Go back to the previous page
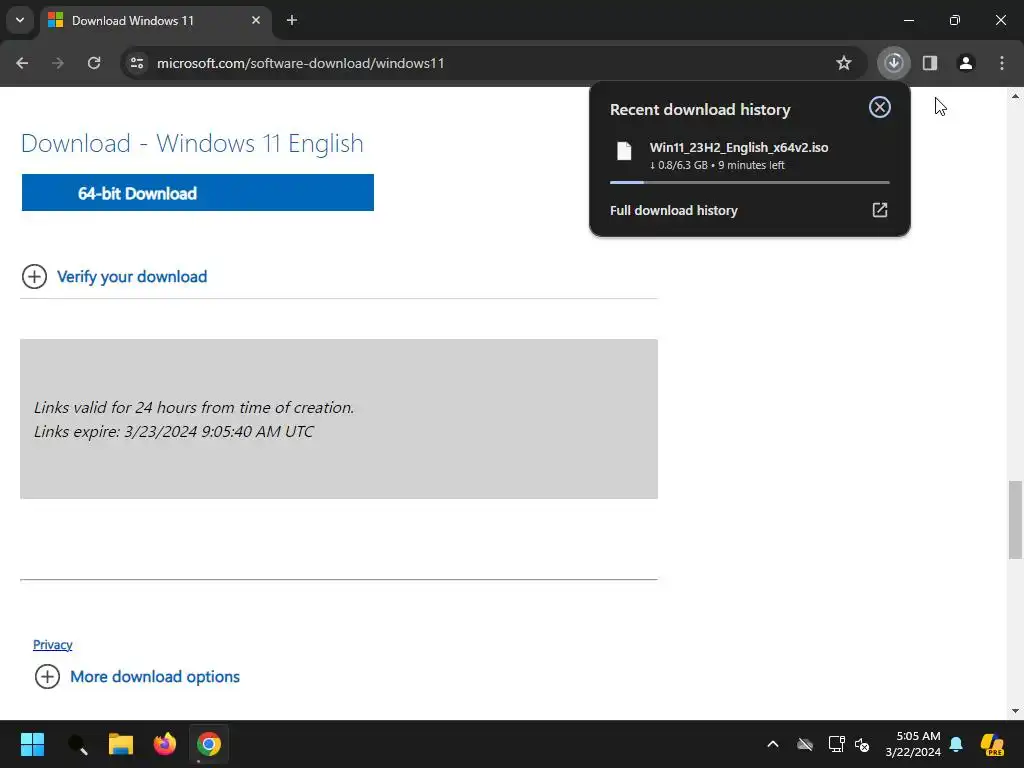 tap(22, 63)
